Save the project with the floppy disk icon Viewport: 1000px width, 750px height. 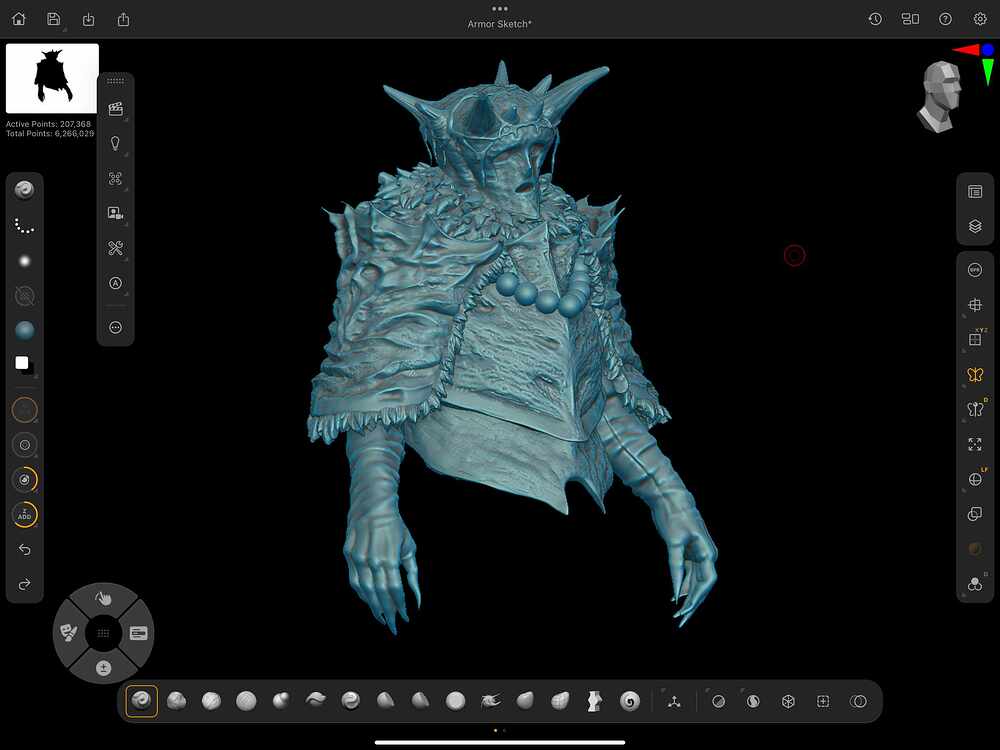[54, 19]
